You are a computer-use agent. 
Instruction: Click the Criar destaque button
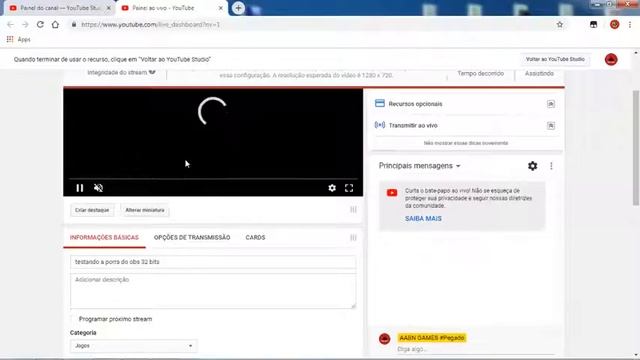point(92,210)
